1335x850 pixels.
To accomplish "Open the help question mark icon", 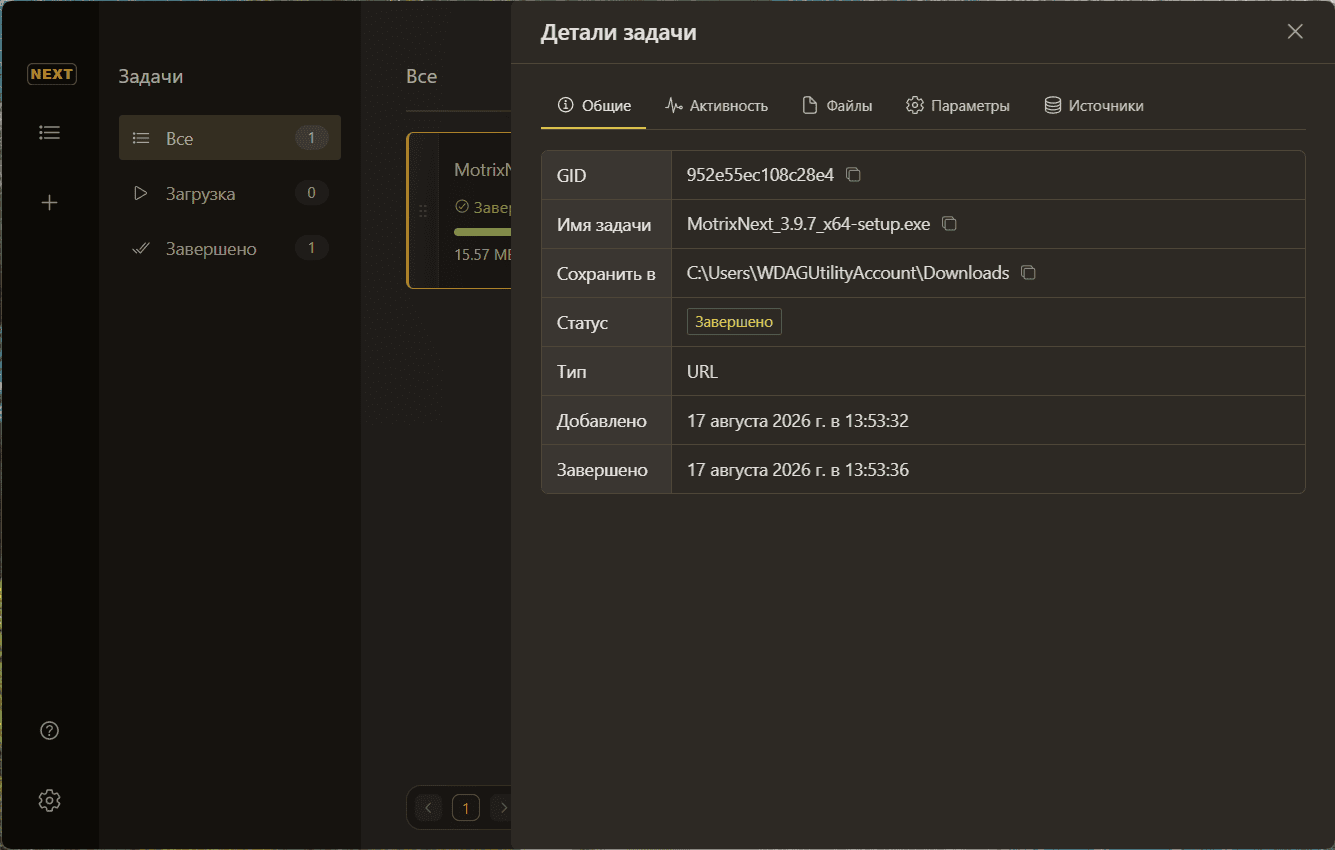I will tap(49, 731).
